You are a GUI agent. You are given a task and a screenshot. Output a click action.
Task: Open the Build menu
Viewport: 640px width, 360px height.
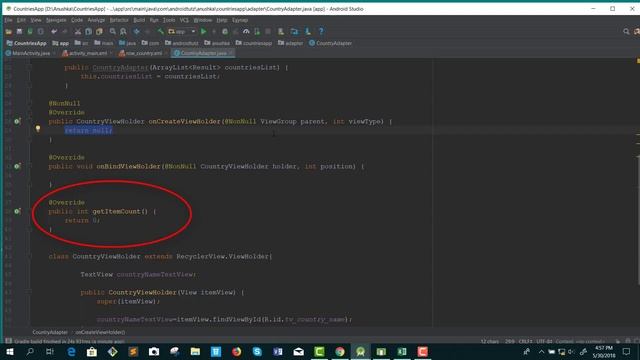click(139, 20)
